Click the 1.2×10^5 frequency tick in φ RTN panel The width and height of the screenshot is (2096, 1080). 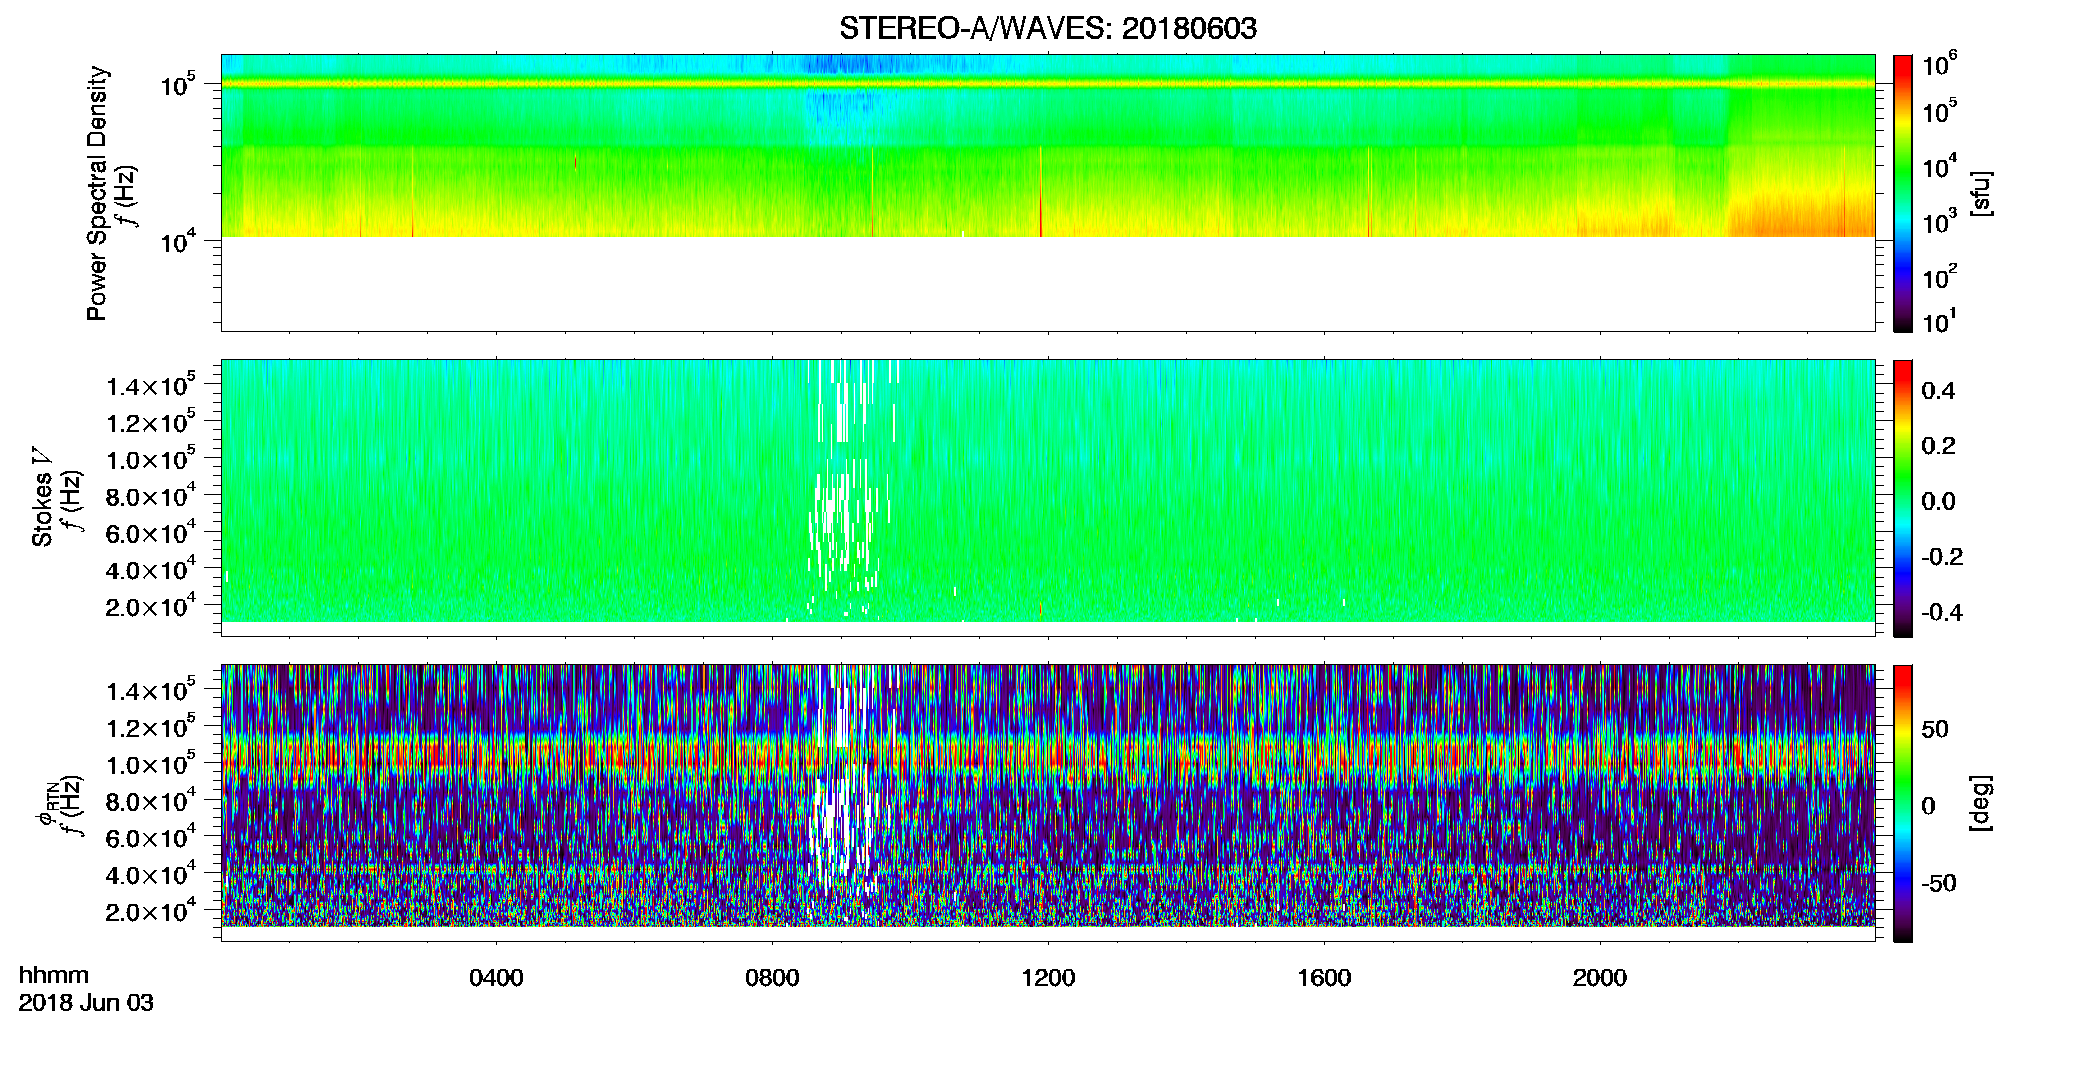[151, 726]
